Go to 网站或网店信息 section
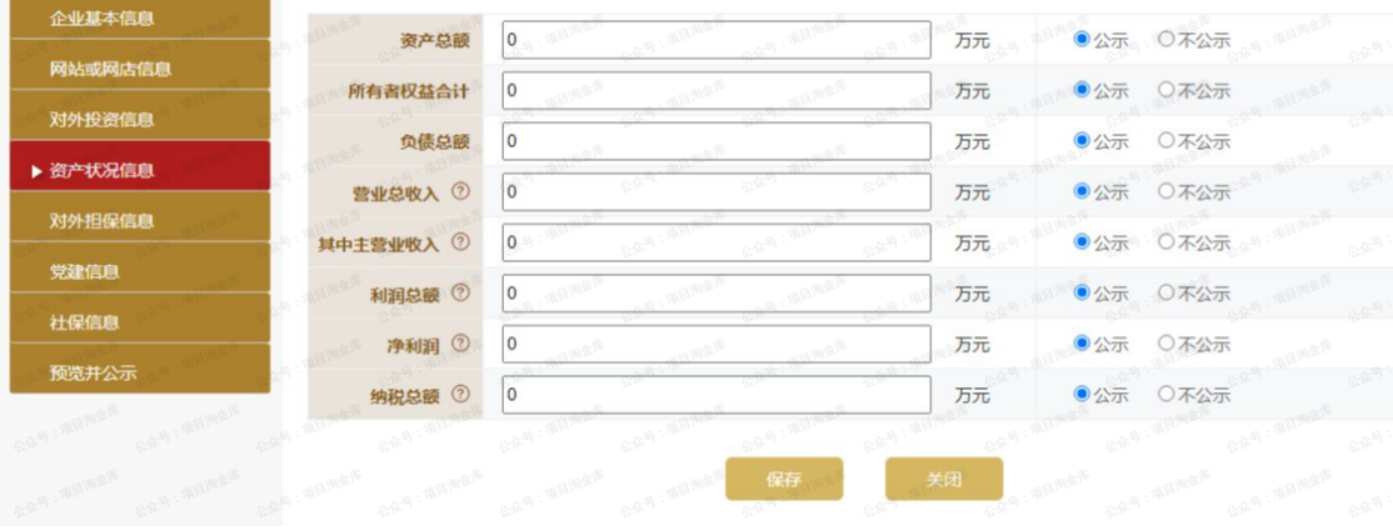 pyautogui.click(x=140, y=68)
